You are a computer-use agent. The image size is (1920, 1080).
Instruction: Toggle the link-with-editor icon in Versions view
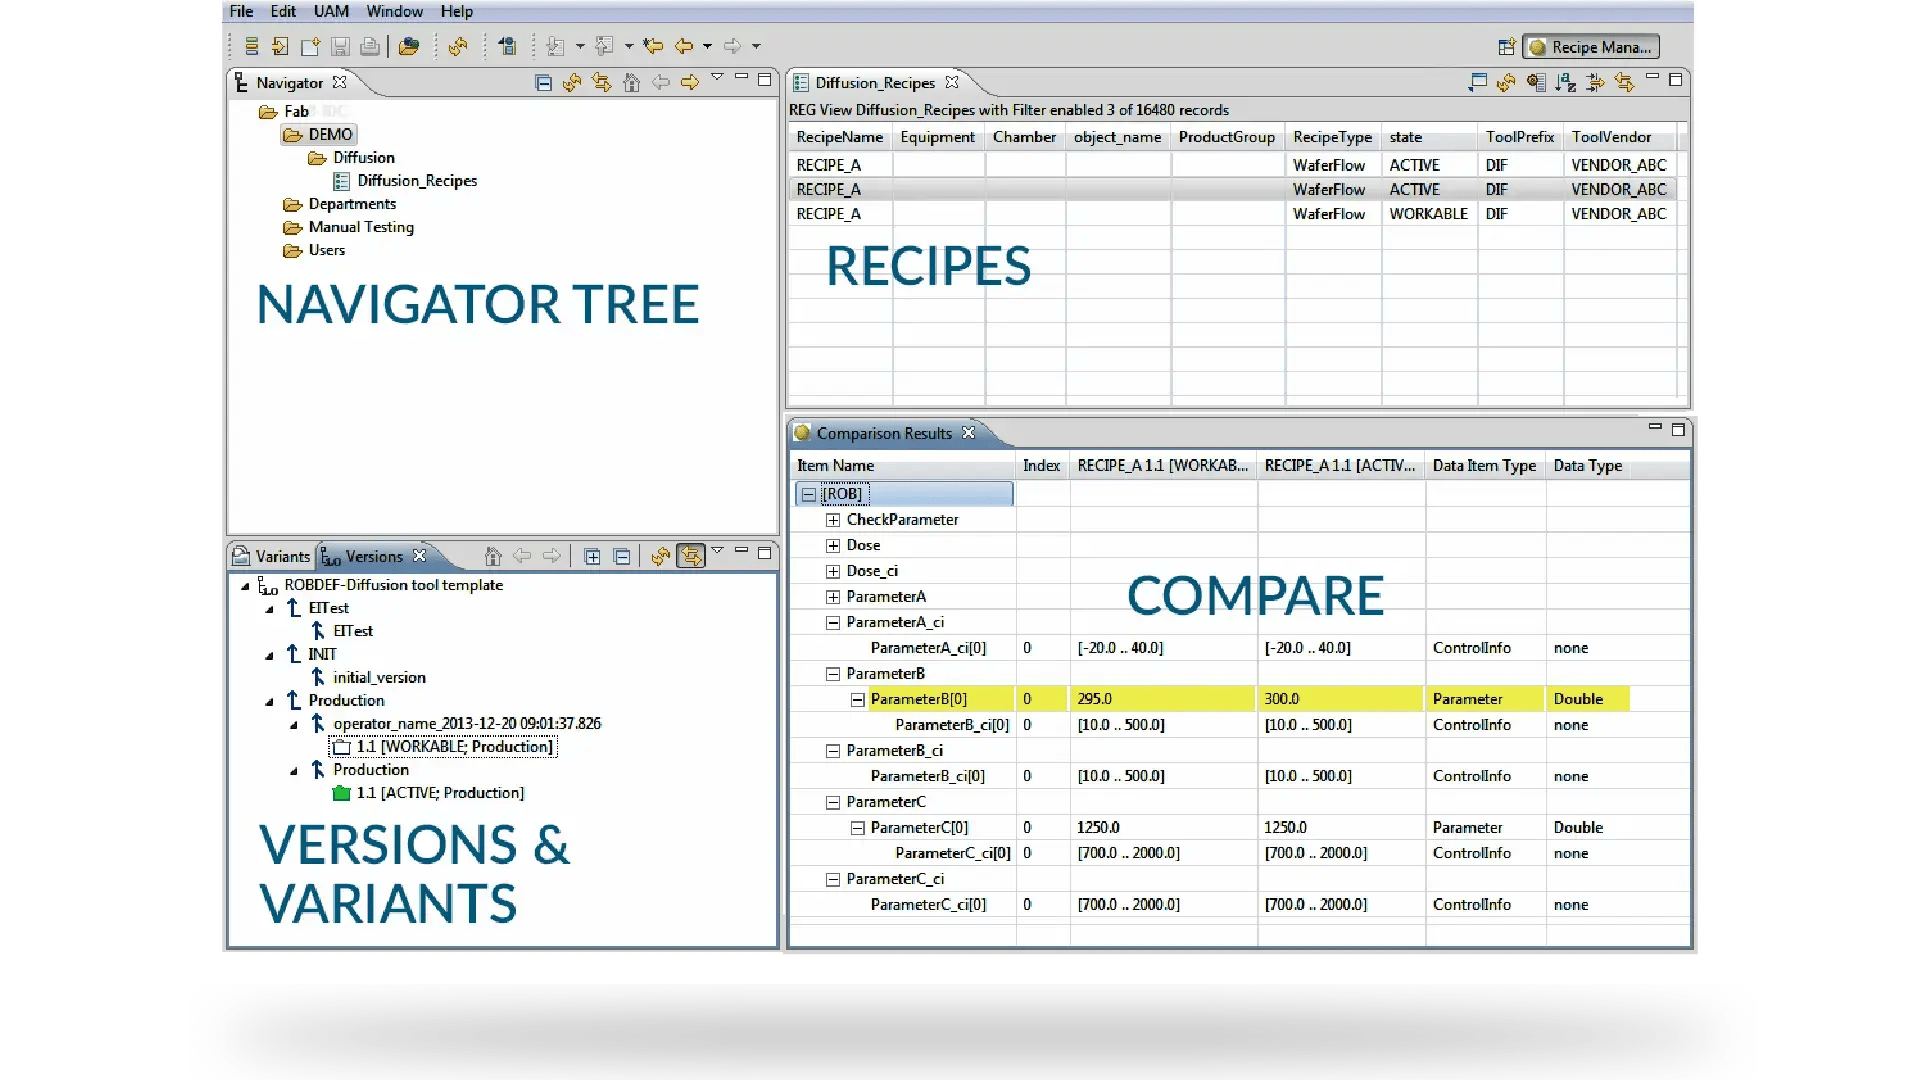(692, 555)
